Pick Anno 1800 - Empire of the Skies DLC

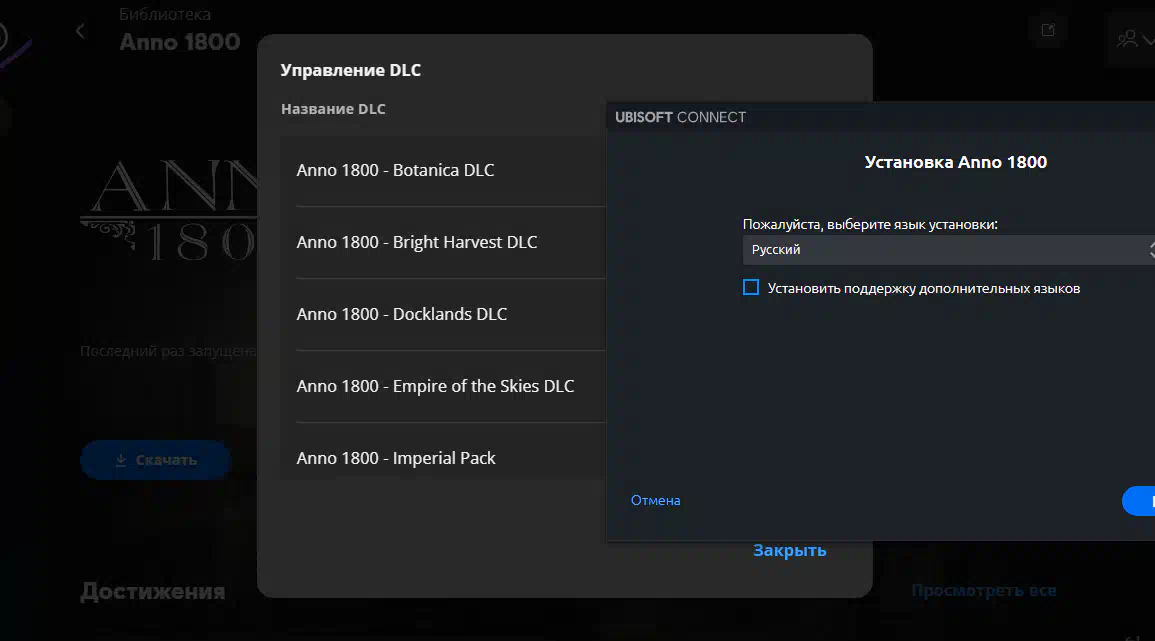[435, 386]
